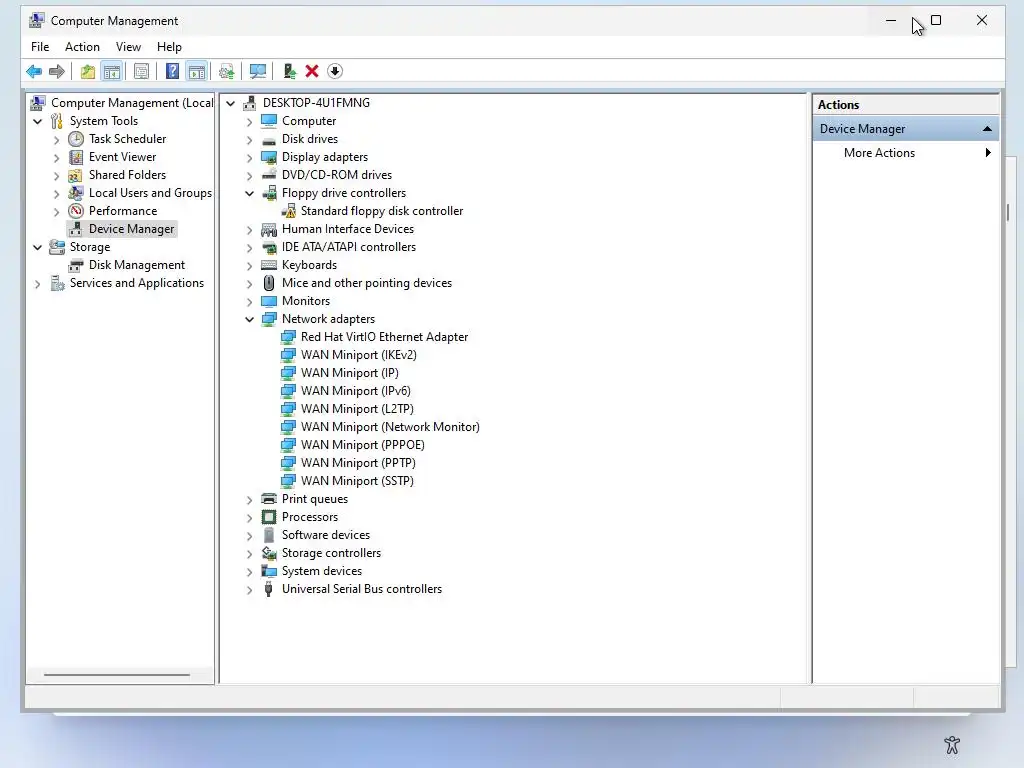1024x768 pixels.
Task: Click the accessibility icon on the desktop
Action: point(952,745)
